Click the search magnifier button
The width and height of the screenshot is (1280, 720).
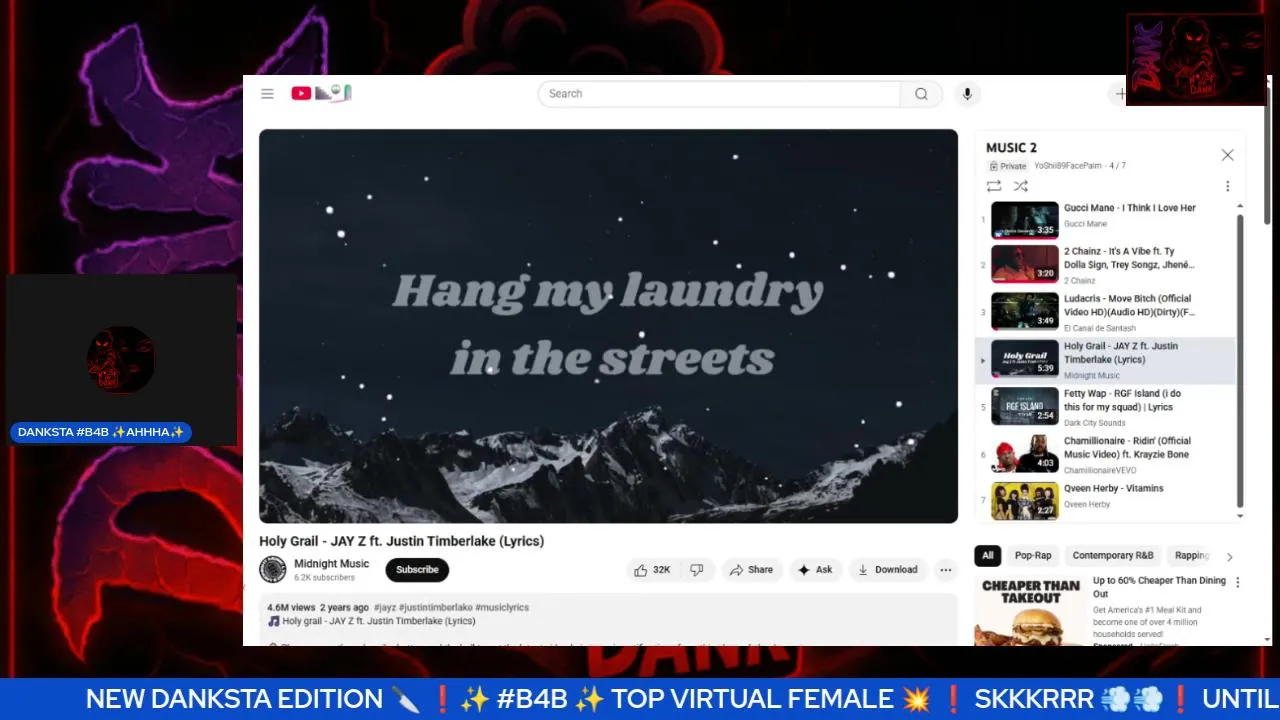point(921,94)
